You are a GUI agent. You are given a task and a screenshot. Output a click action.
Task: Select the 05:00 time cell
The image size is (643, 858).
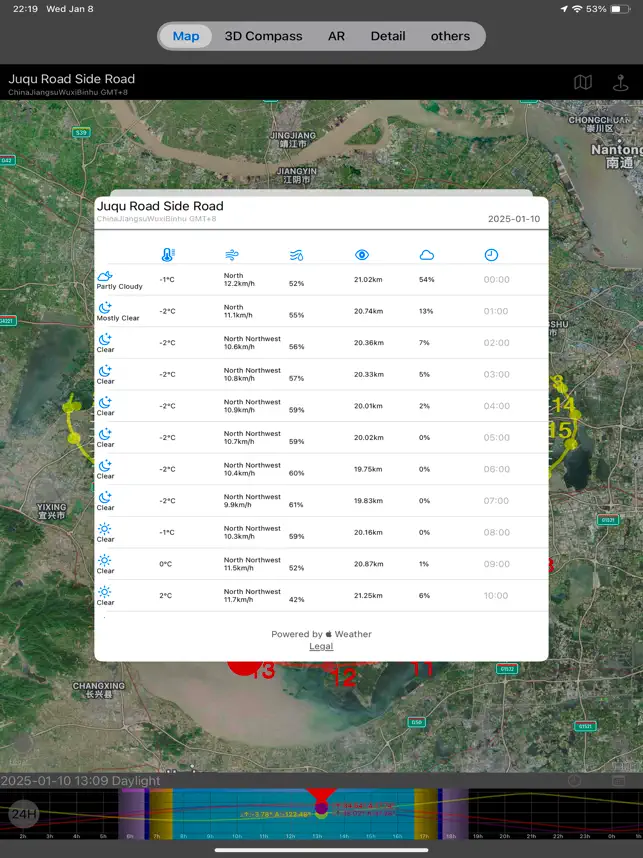496,438
